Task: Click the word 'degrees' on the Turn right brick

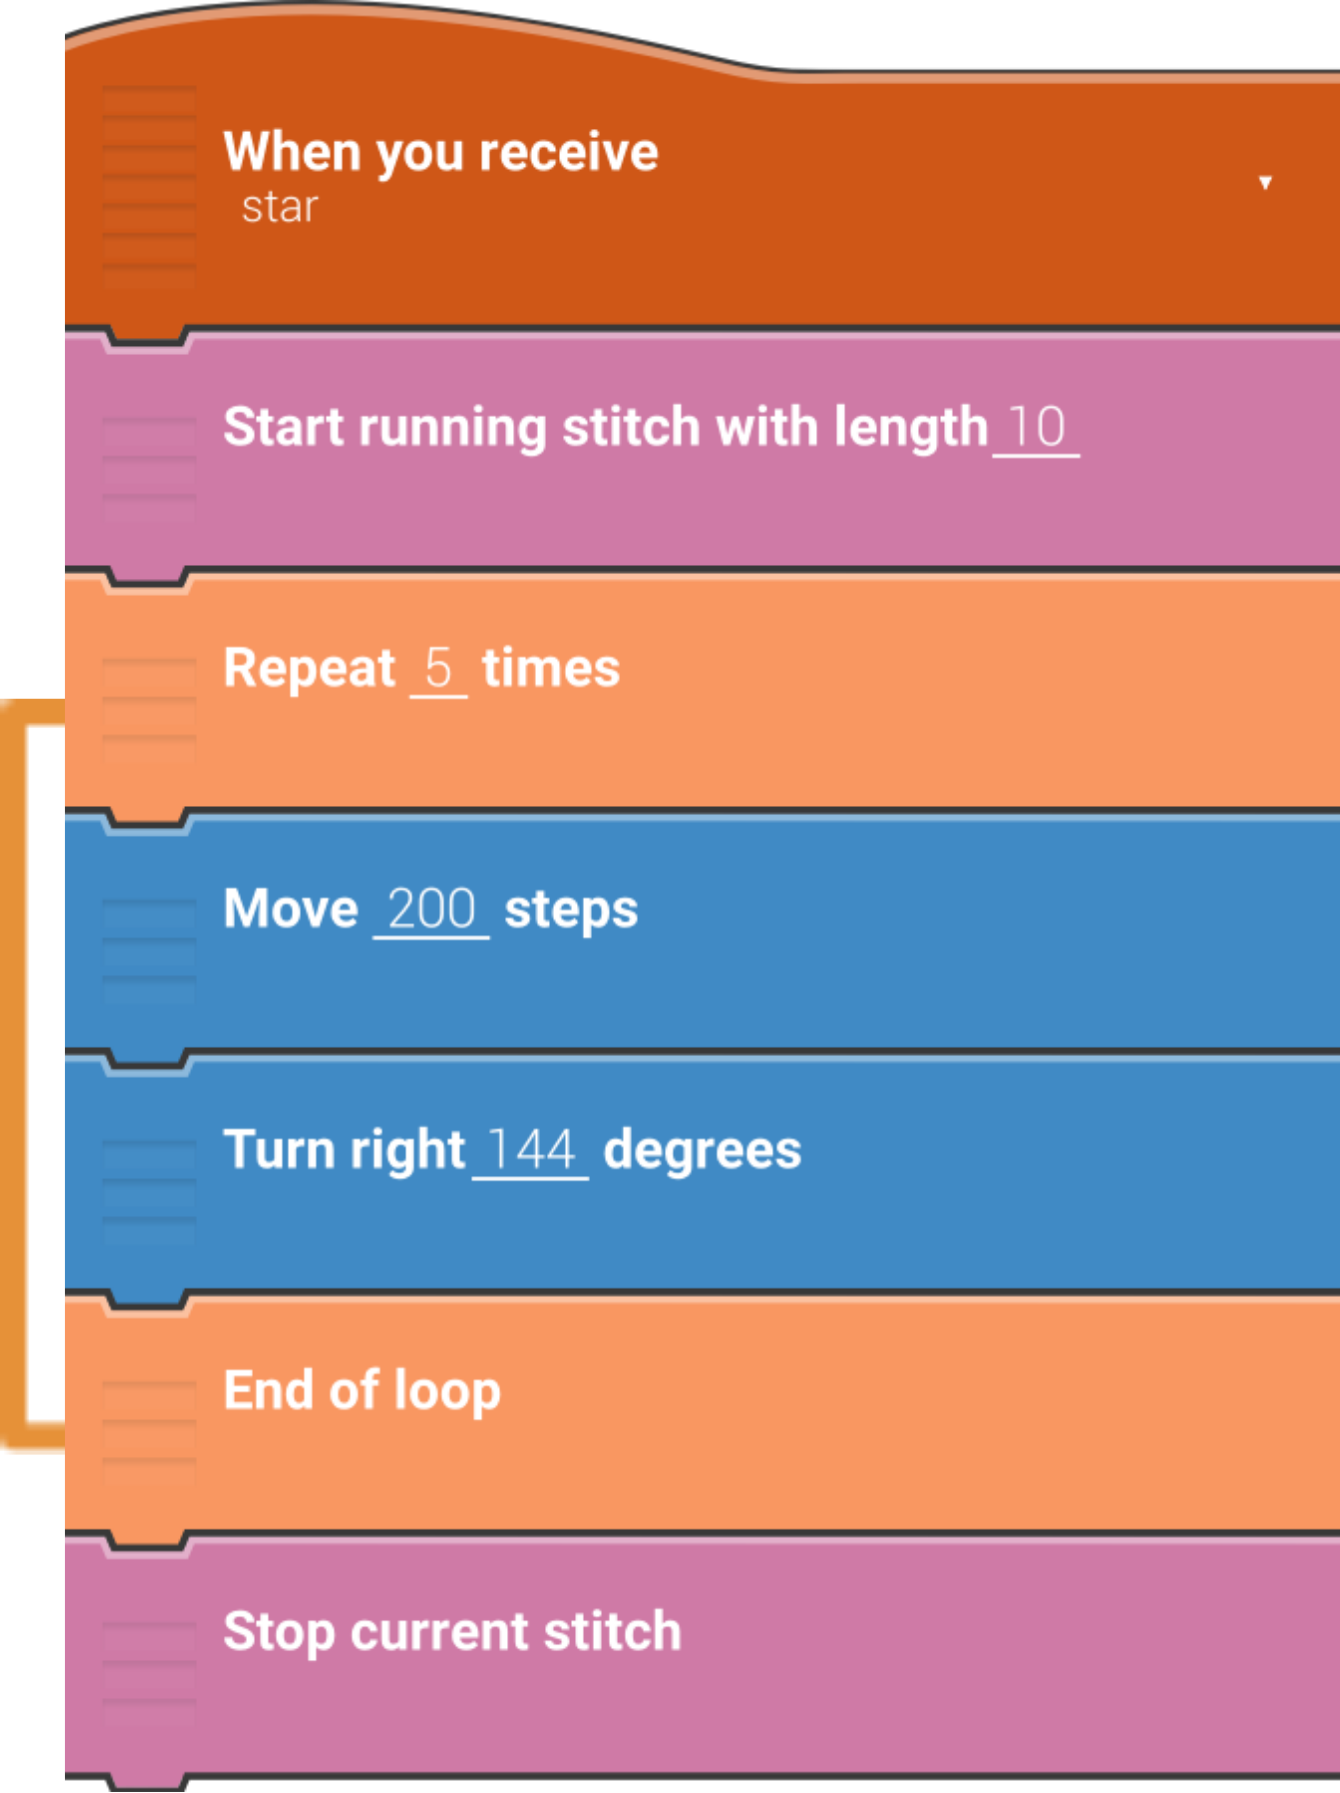Action: click(702, 1150)
